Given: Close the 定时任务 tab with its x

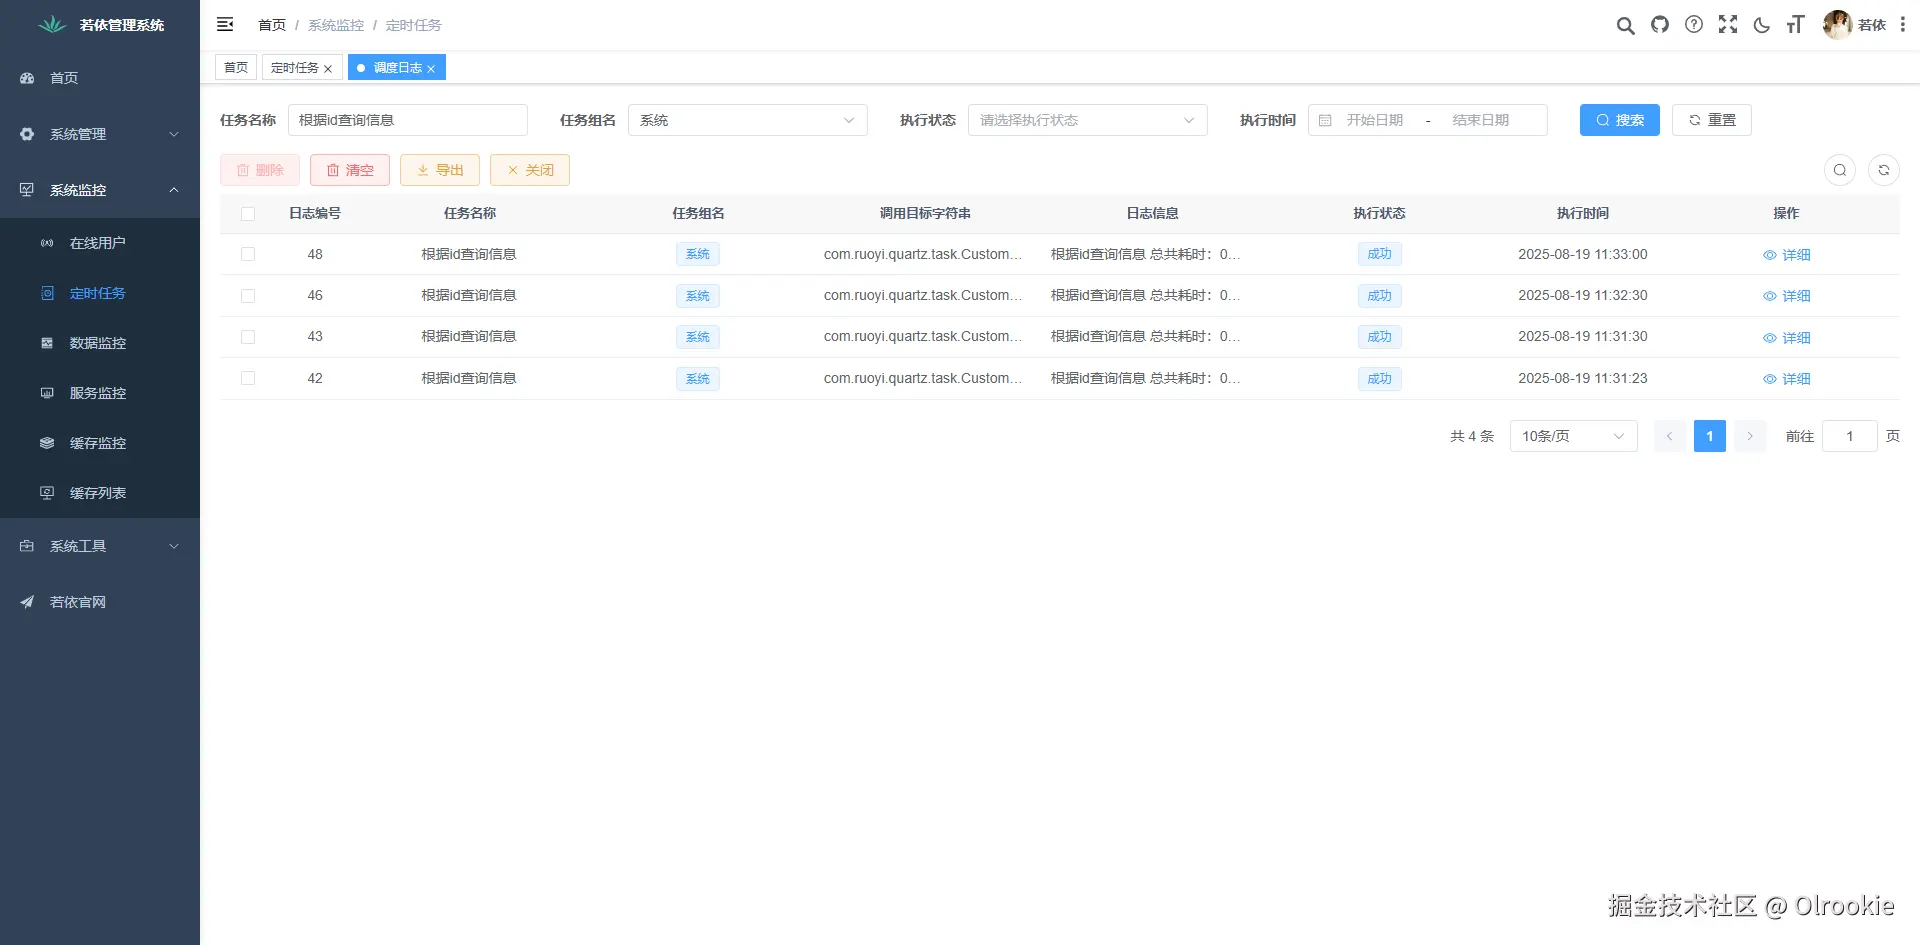Looking at the screenshot, I should [x=328, y=69].
